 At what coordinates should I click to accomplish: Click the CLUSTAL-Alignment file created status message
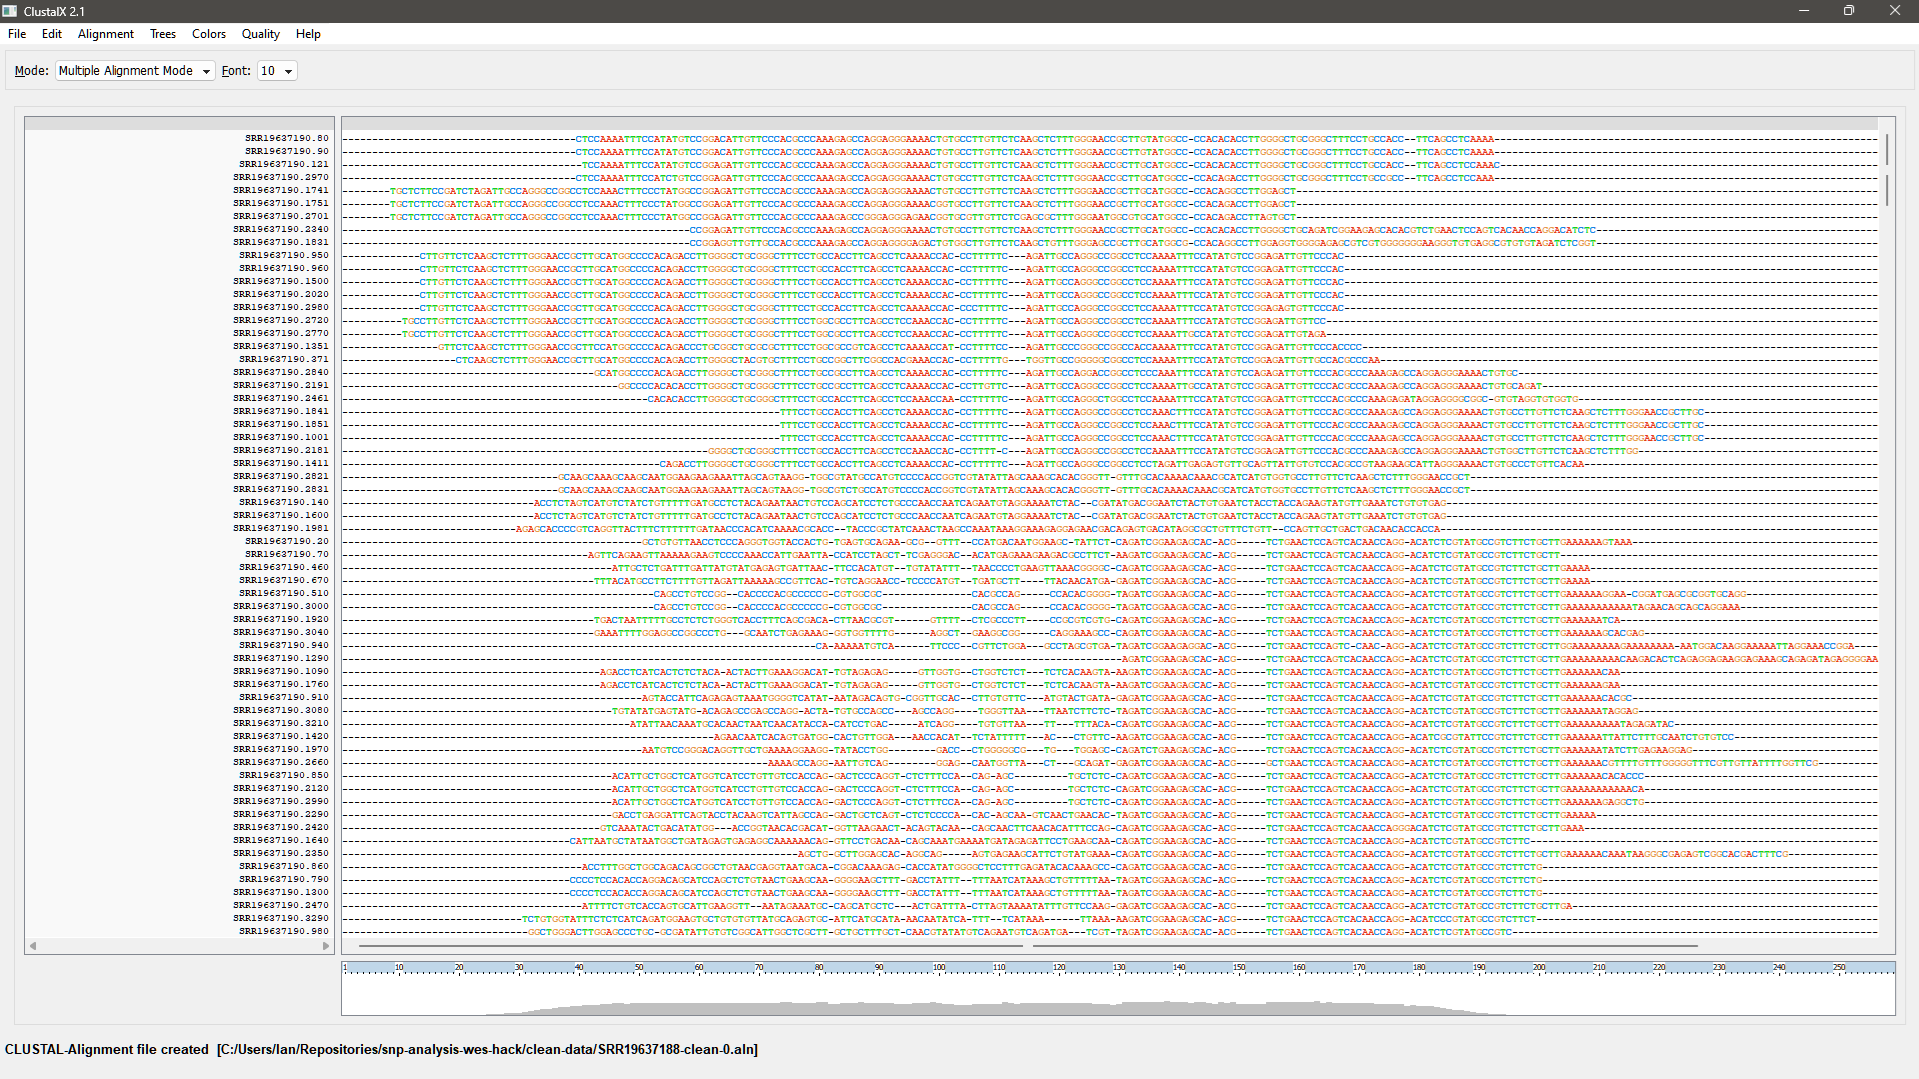coord(381,1049)
